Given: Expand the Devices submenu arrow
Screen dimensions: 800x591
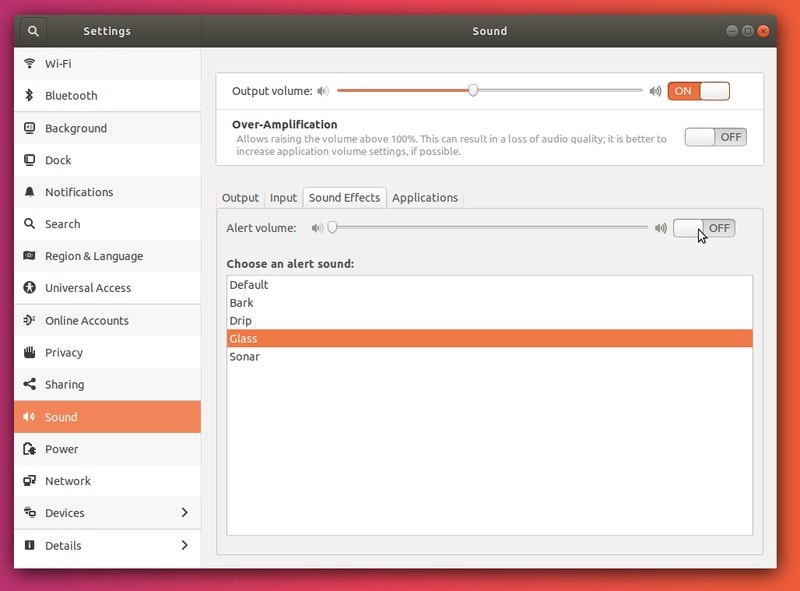Looking at the screenshot, I should [184, 513].
